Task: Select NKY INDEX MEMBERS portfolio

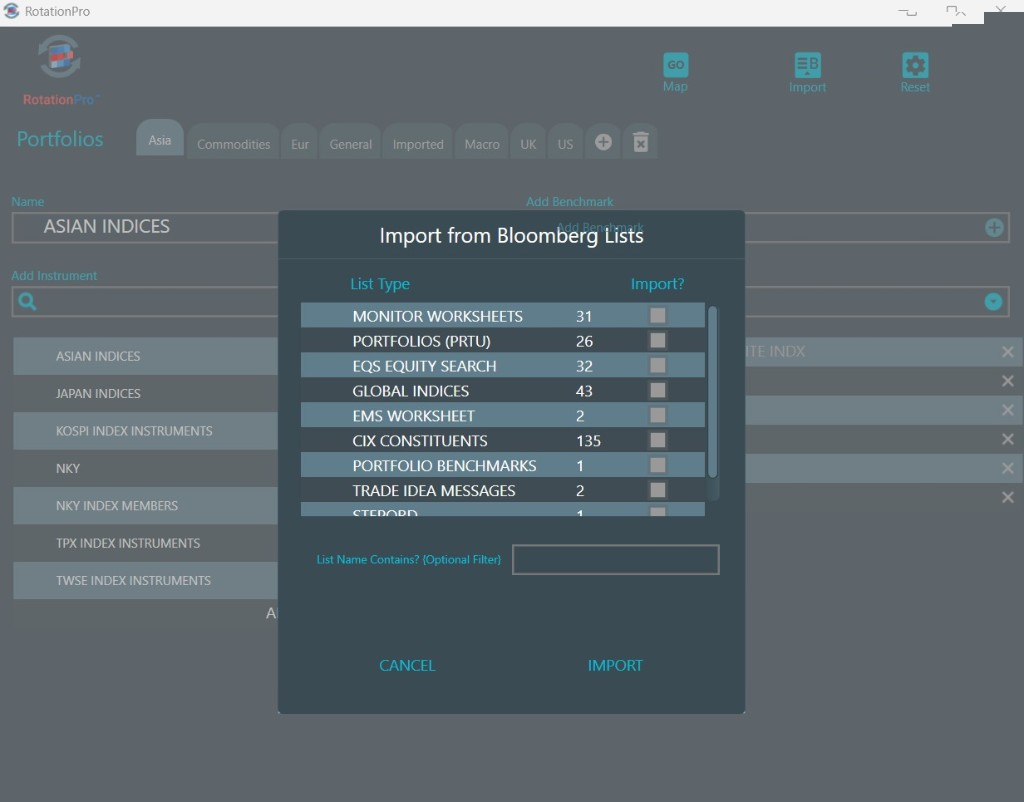Action: [145, 505]
